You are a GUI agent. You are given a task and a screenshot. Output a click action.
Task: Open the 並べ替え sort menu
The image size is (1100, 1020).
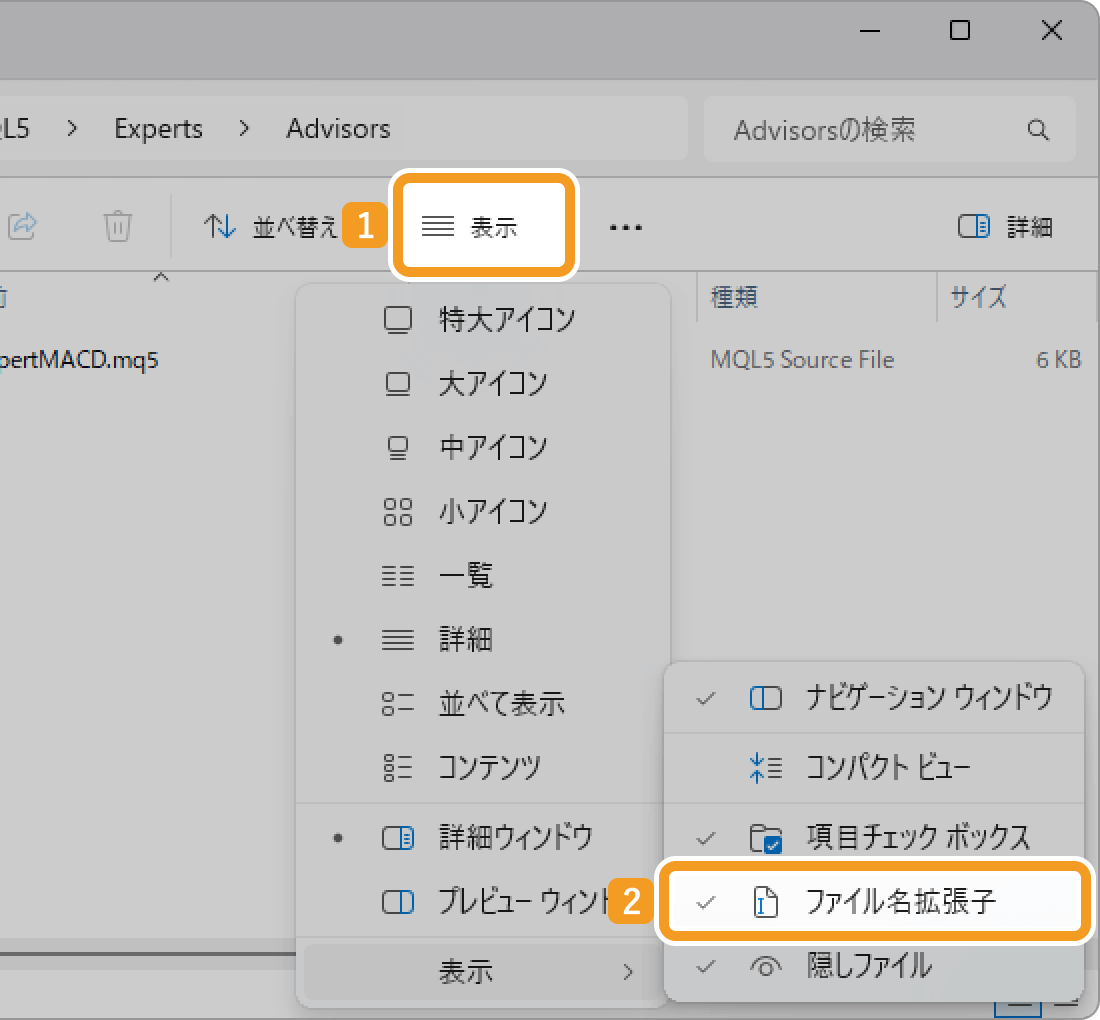point(271,227)
